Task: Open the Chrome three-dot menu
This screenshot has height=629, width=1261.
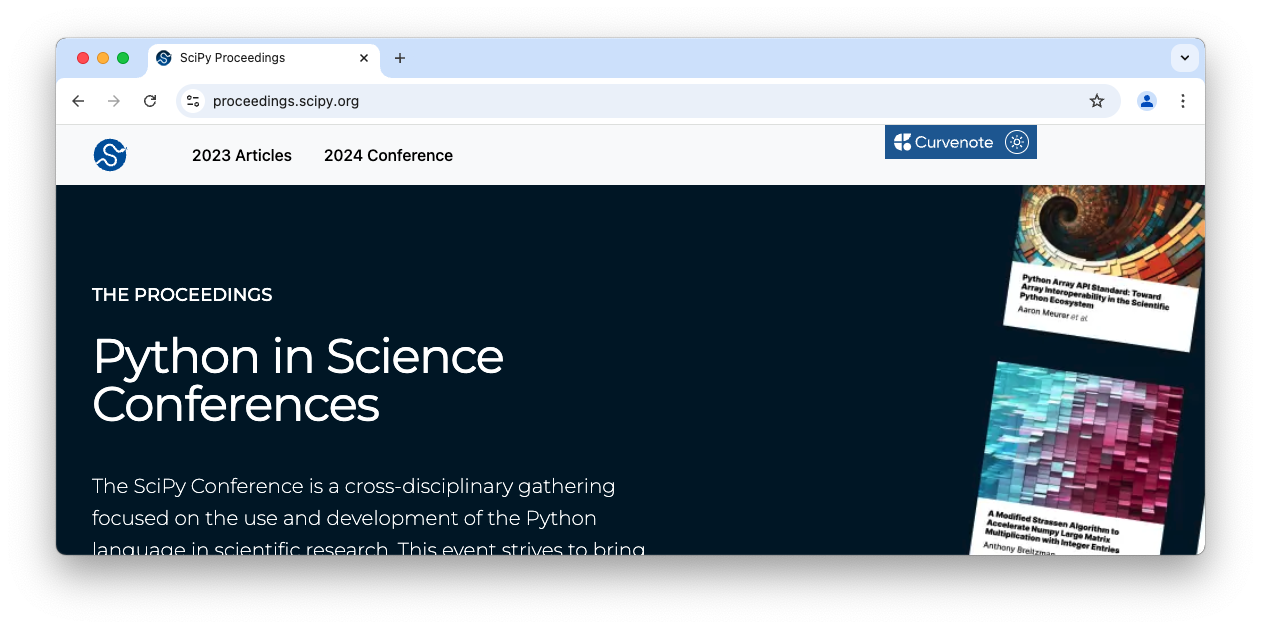Action: click(1183, 101)
